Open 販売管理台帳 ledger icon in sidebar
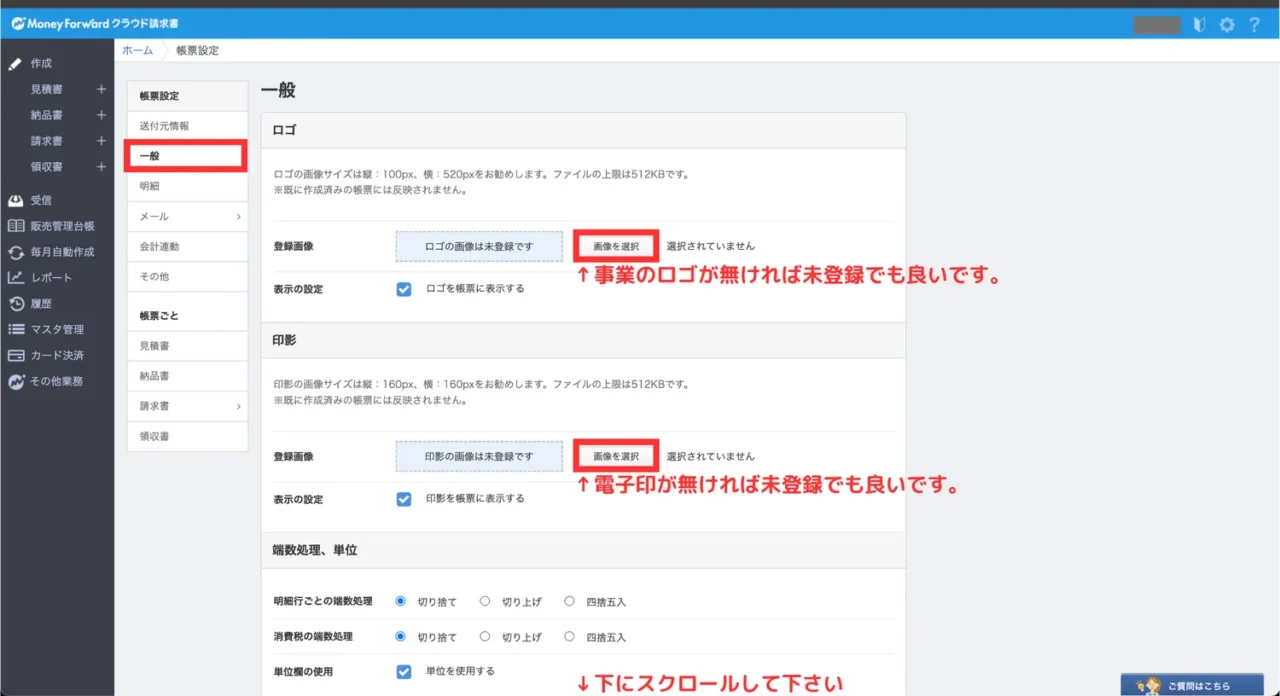The width and height of the screenshot is (1280, 696). 16,226
